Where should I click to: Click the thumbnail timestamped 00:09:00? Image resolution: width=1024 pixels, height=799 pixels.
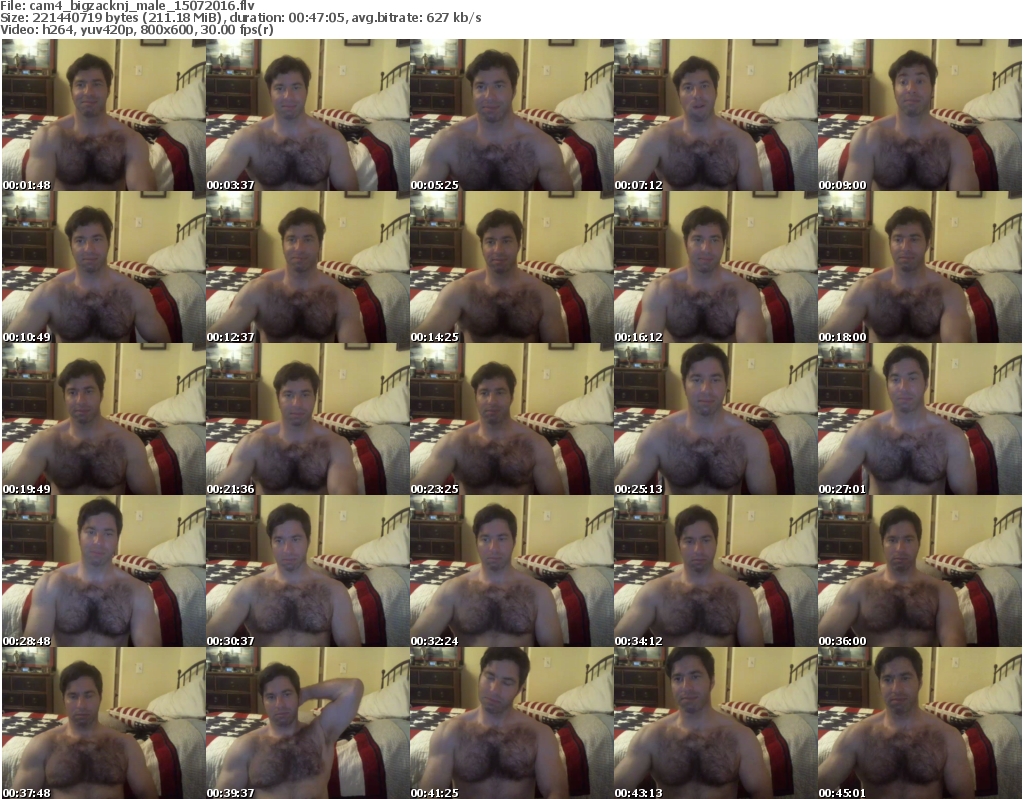[920, 115]
